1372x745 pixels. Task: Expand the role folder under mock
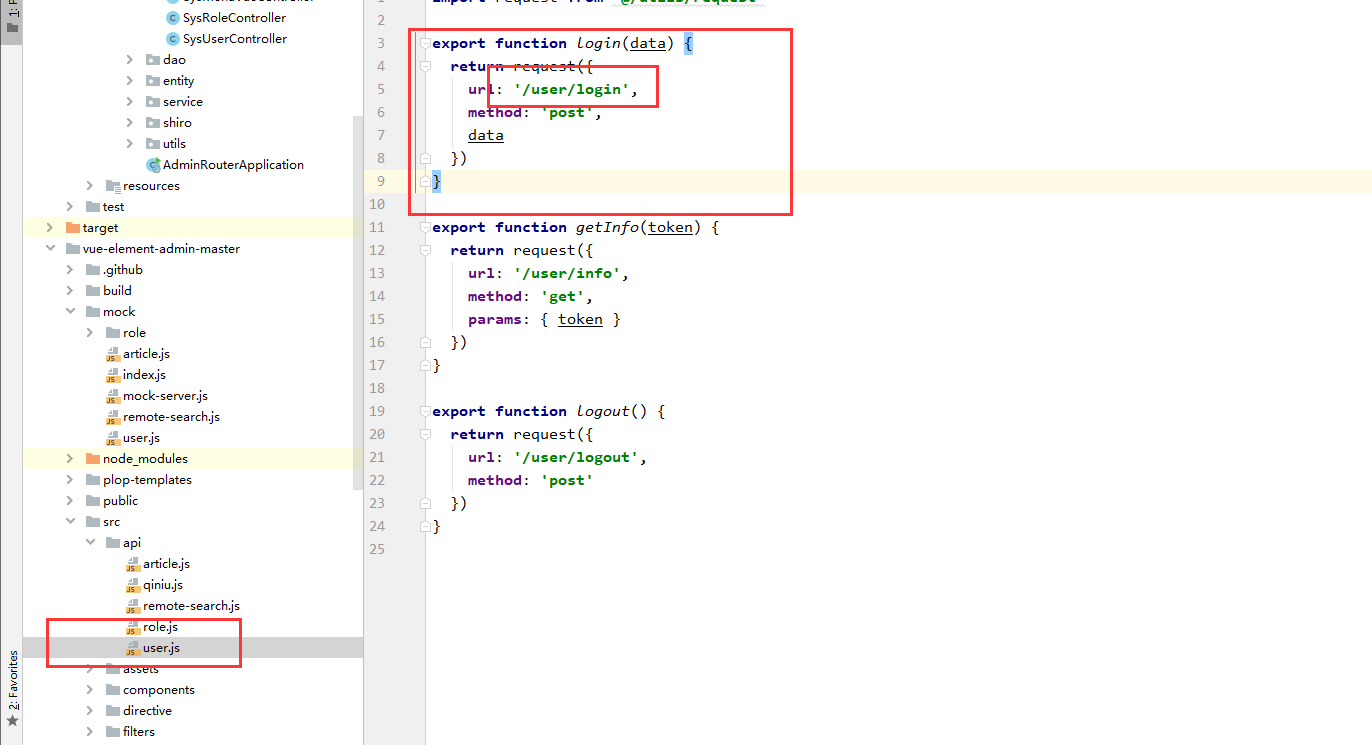tap(90, 333)
